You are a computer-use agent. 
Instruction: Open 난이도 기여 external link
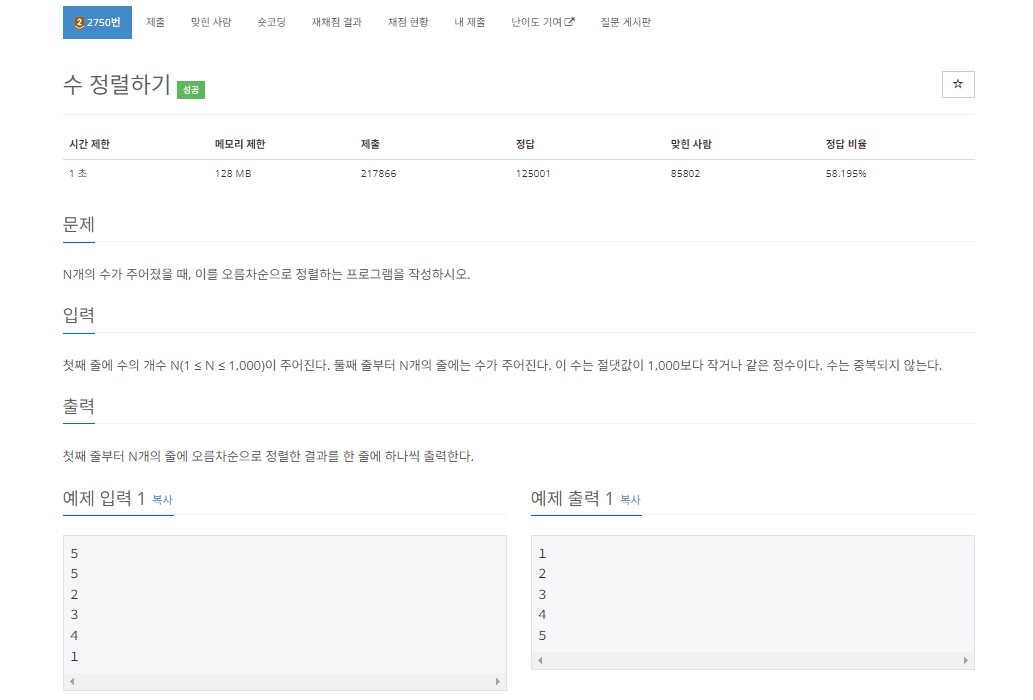point(543,22)
